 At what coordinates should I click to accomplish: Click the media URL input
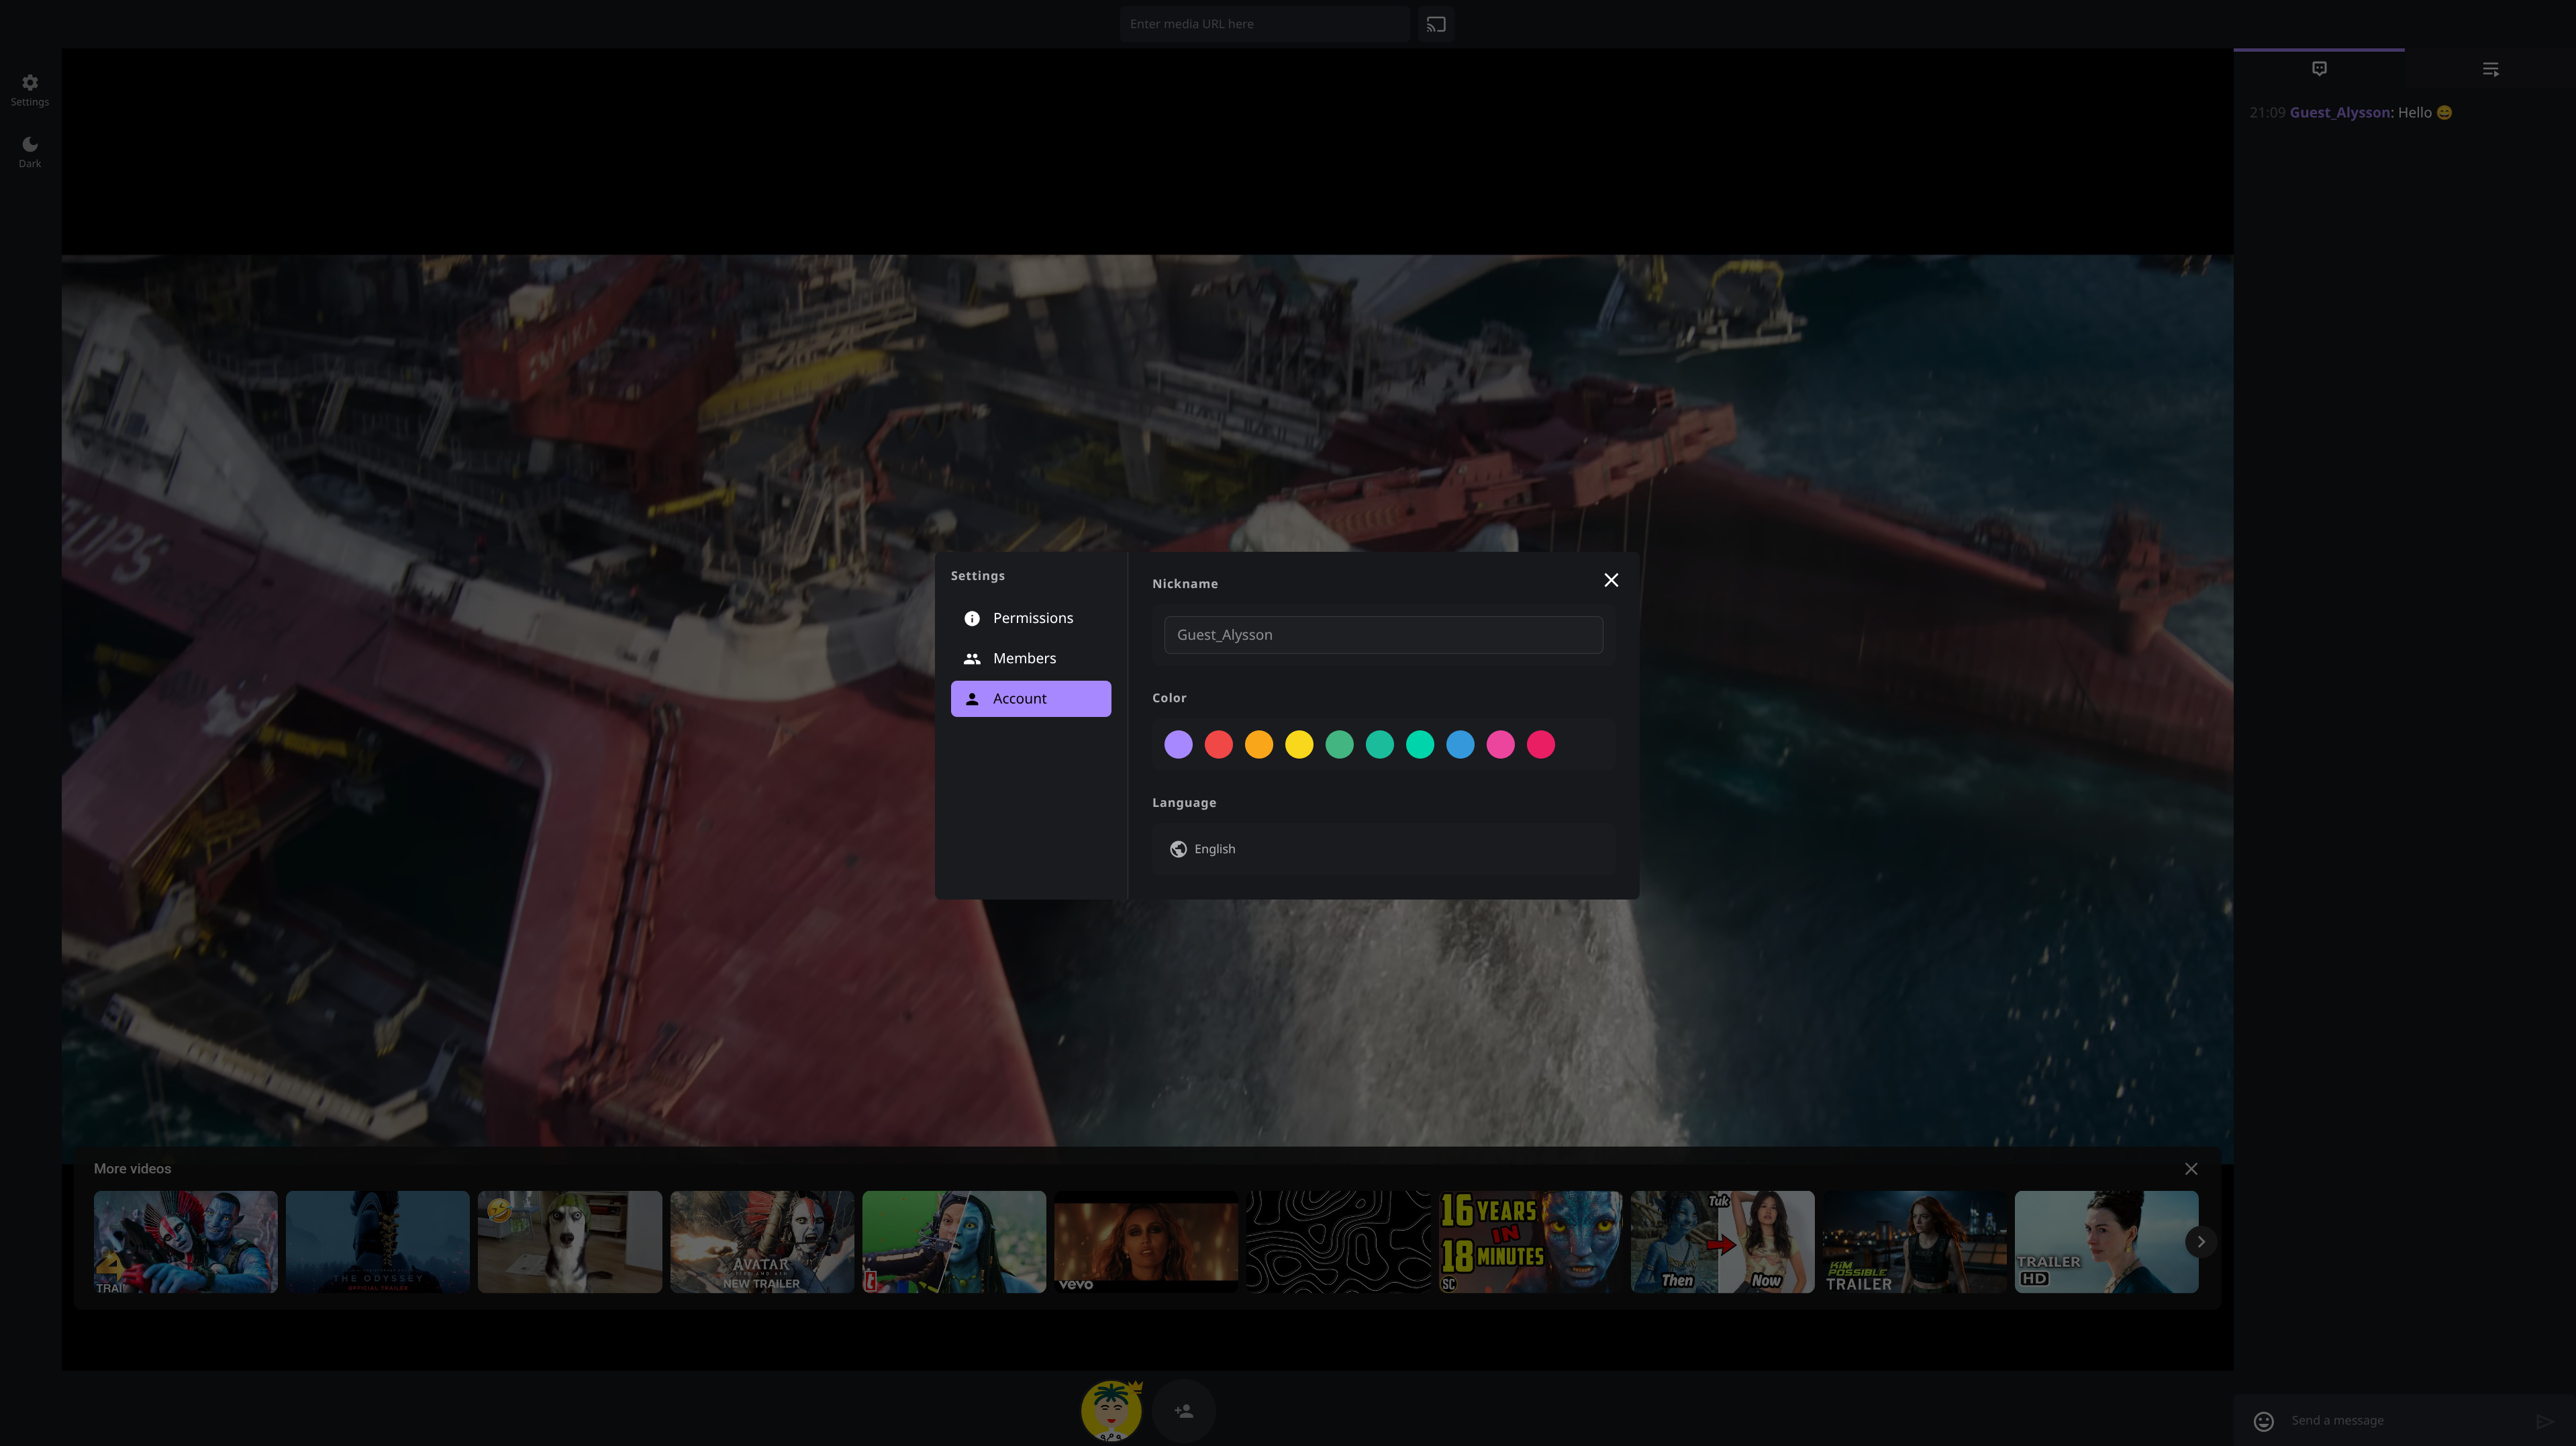(1264, 24)
